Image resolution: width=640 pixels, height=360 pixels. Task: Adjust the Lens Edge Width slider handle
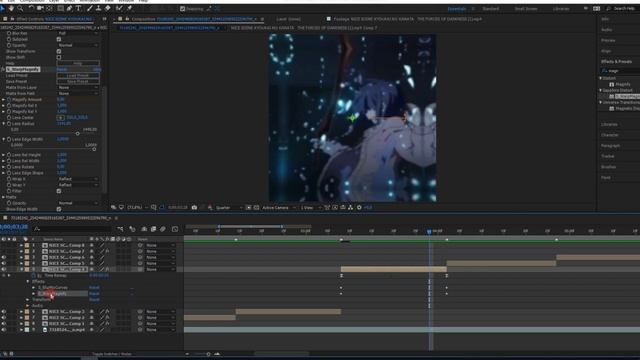94,149
